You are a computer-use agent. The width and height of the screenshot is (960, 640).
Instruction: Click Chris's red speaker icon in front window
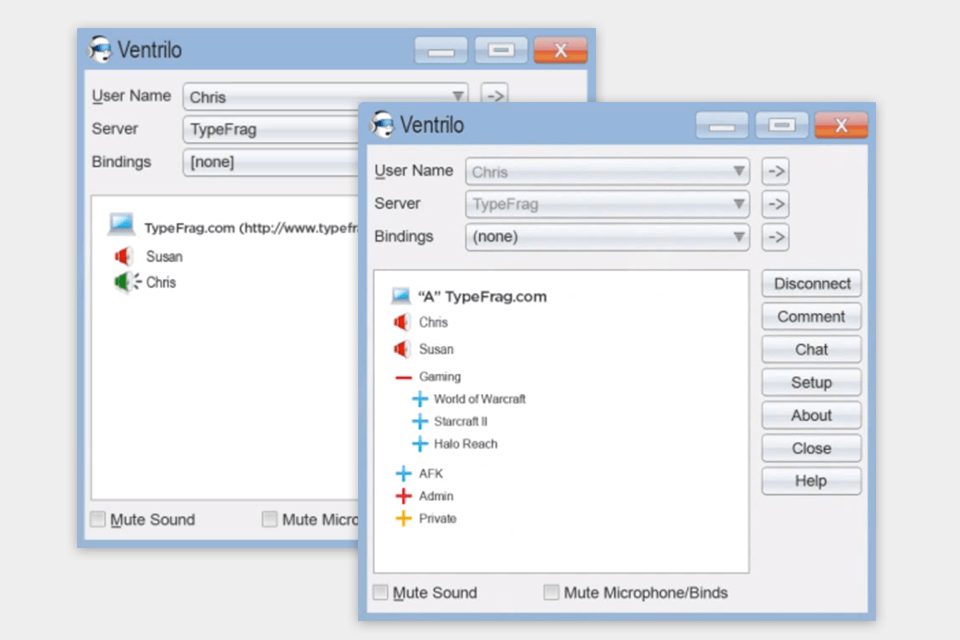(x=402, y=322)
